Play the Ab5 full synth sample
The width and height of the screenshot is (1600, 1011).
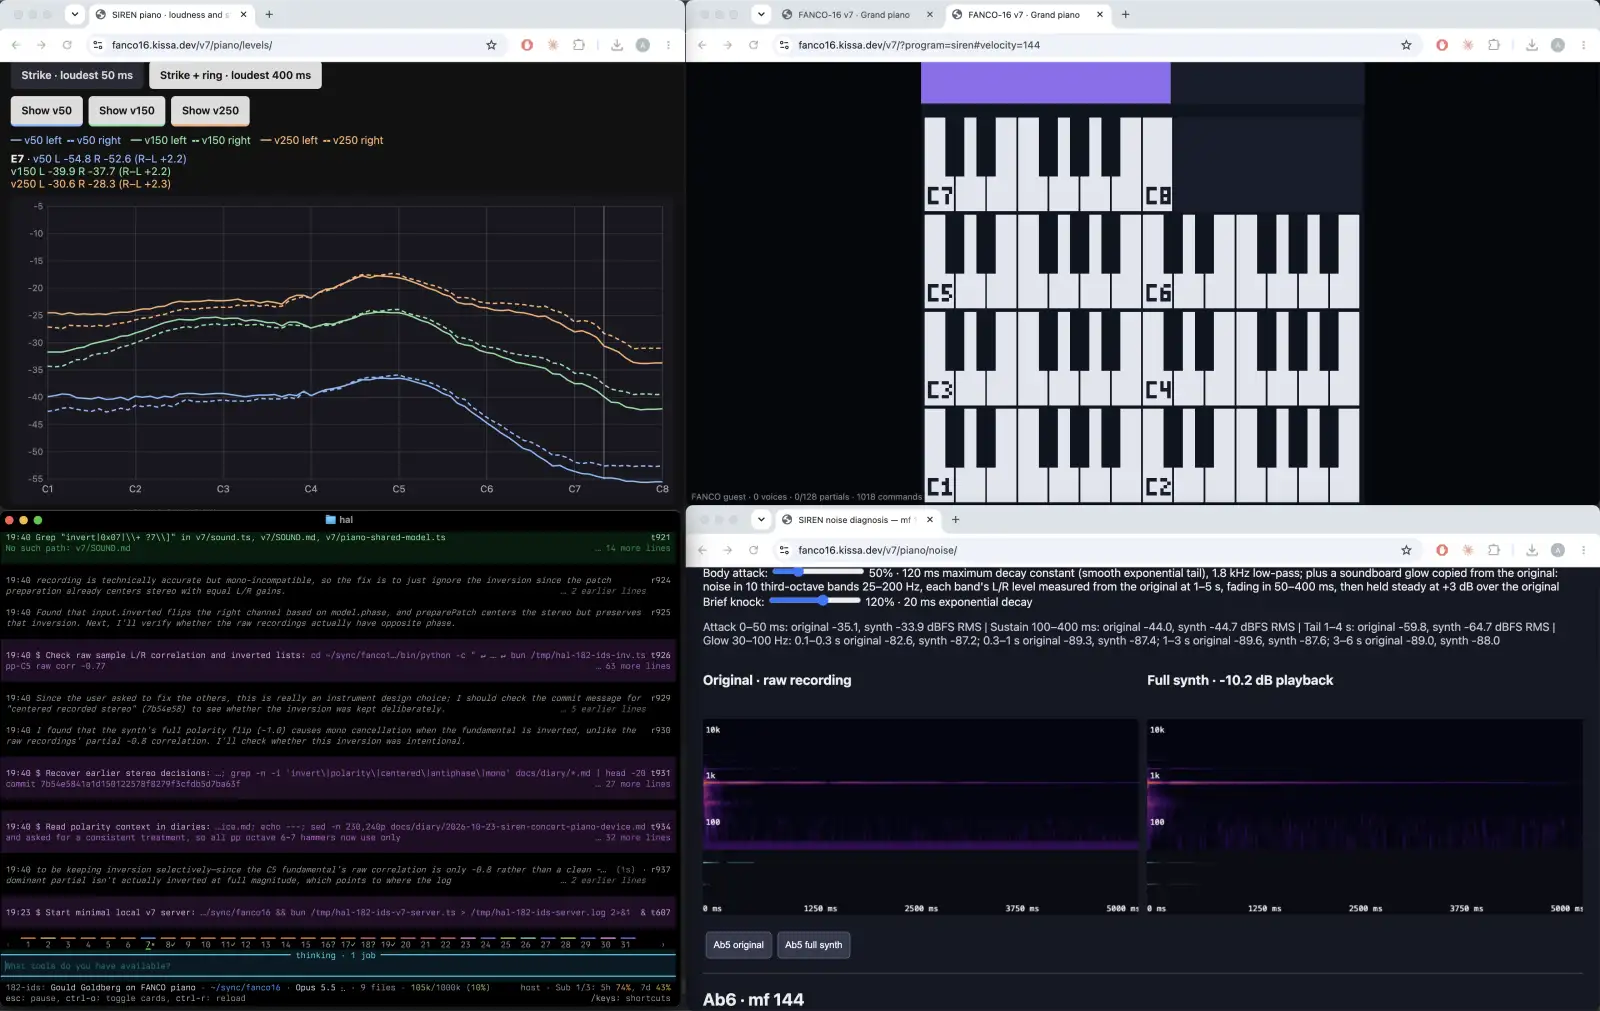tap(813, 945)
